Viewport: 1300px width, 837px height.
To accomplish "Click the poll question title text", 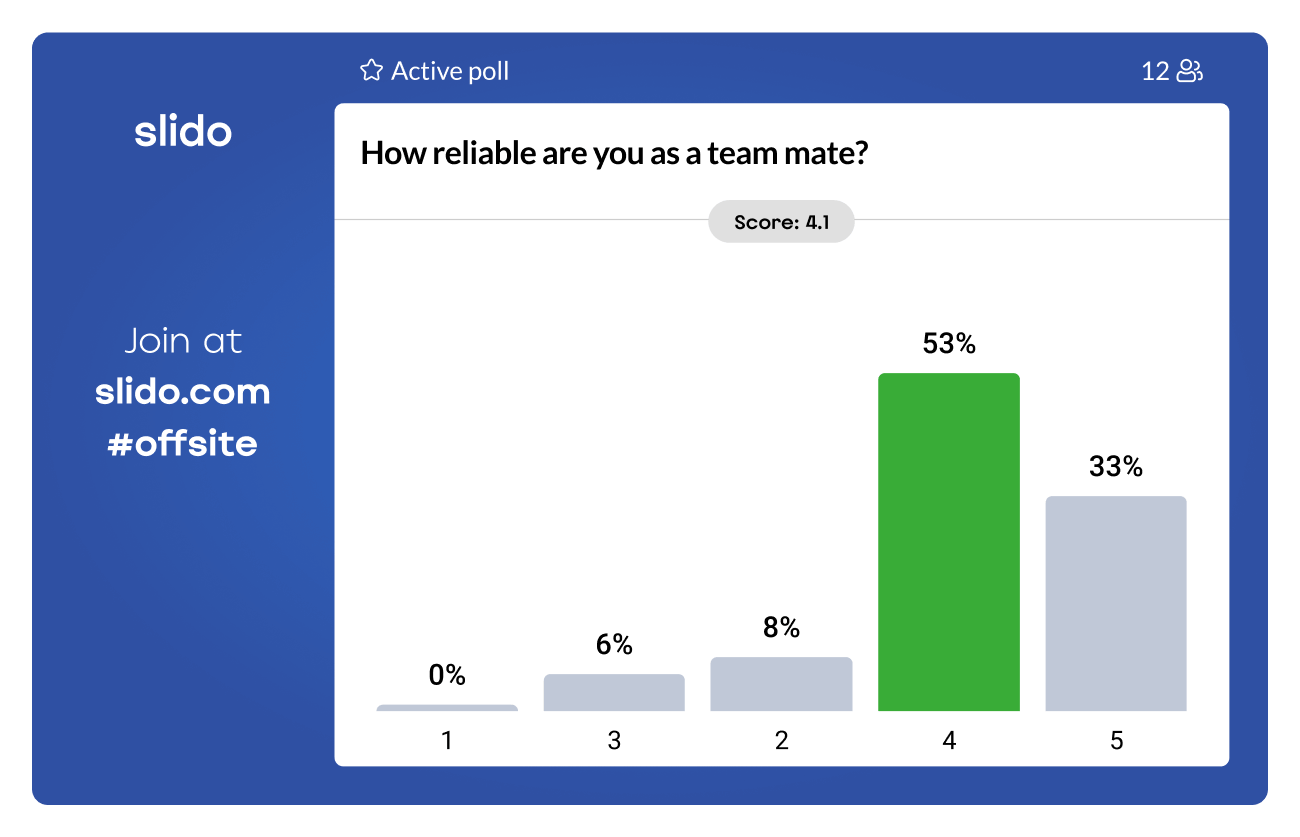I will click(613, 153).
